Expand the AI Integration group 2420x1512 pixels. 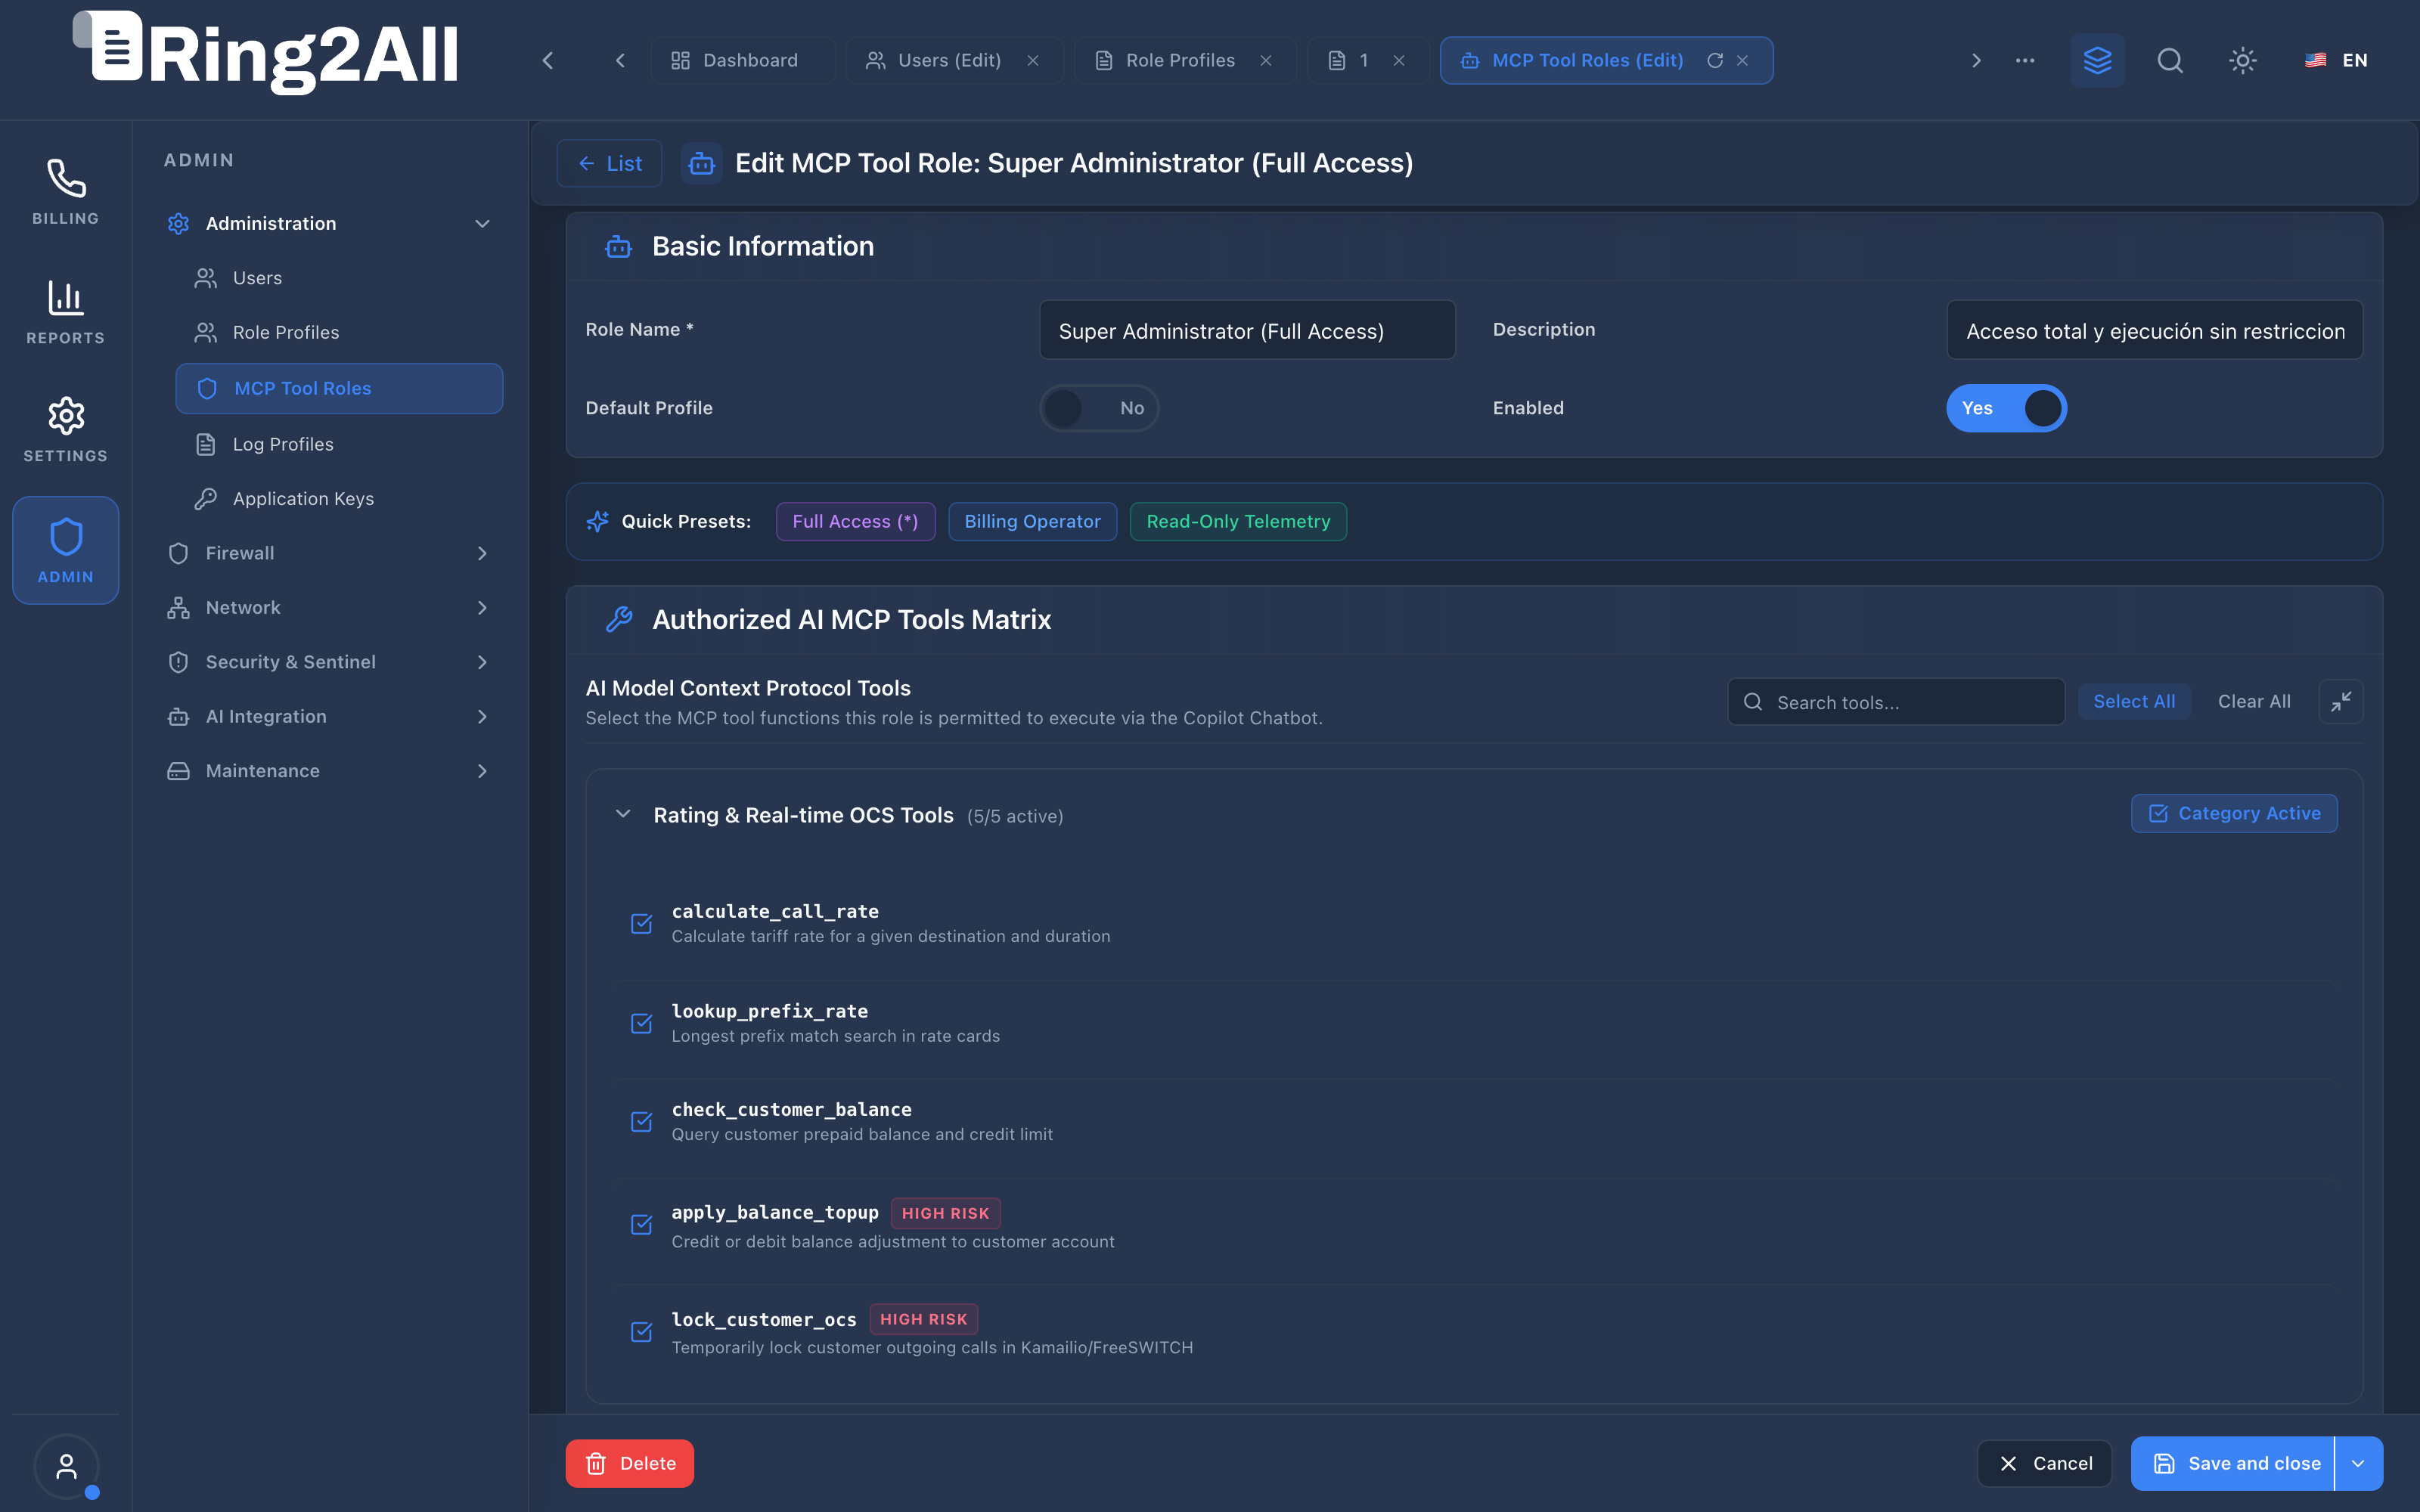click(x=329, y=716)
